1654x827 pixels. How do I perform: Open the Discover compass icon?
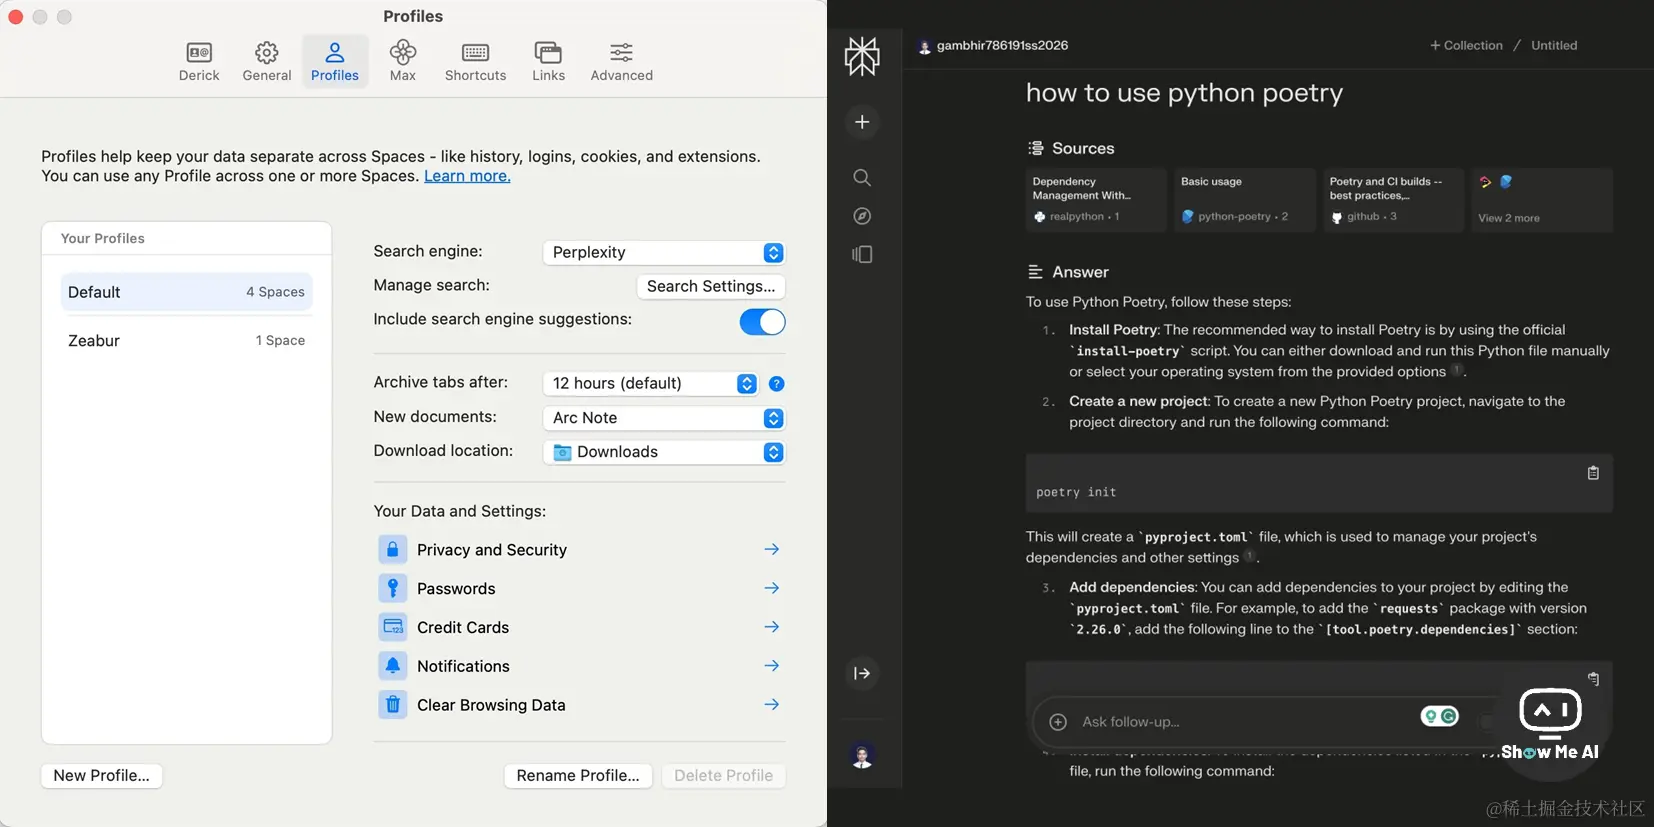862,216
